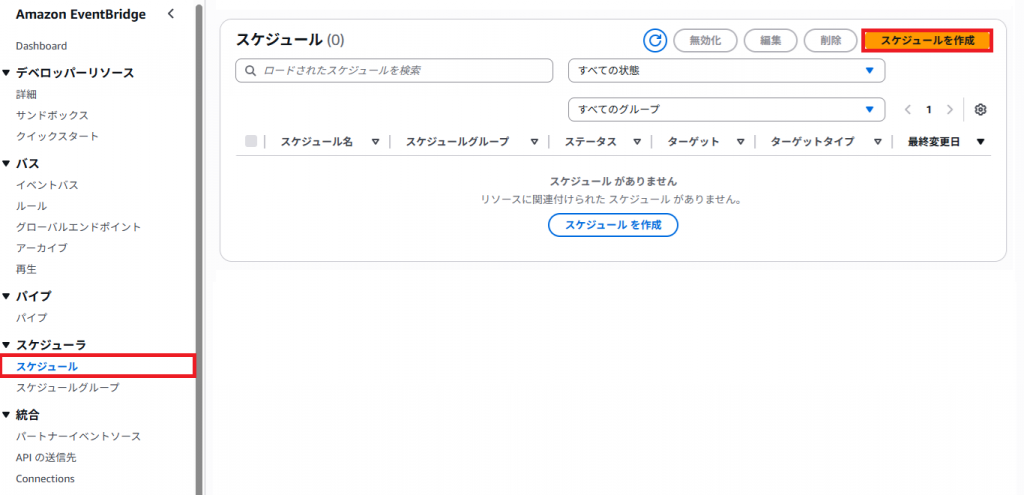This screenshot has width=1024, height=495.
Task: Collapse the バス sidebar section
Action: (7, 163)
